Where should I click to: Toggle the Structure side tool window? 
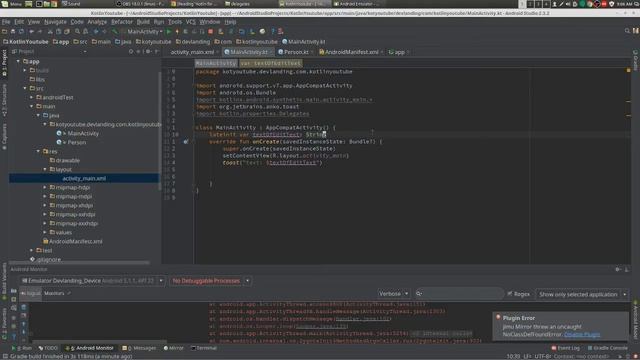point(4,101)
